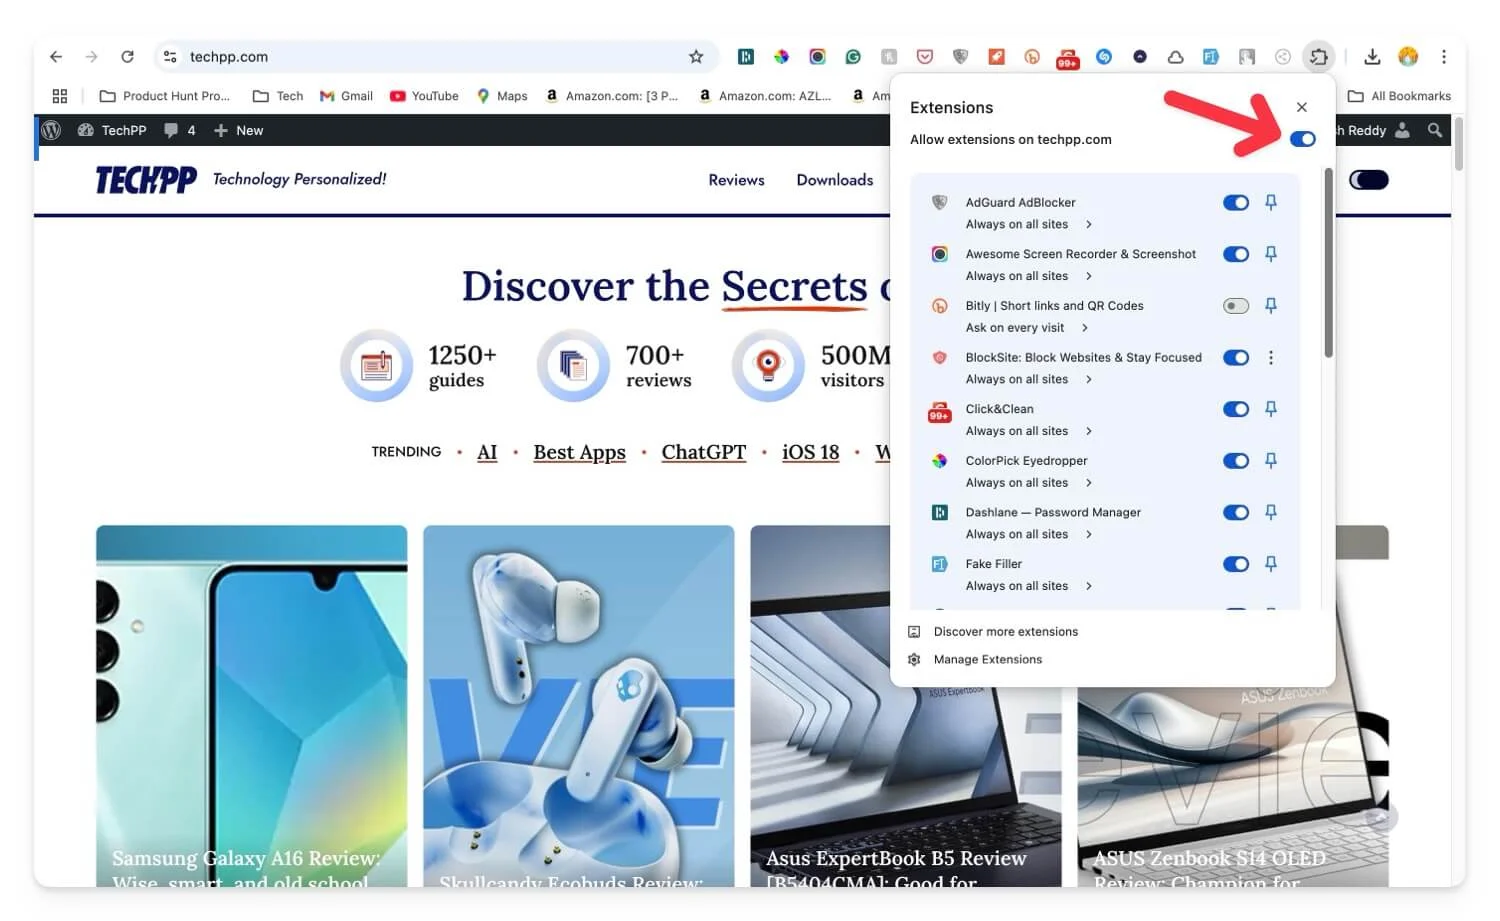Pin the Fake Filler extension
Image resolution: width=1500 pixels, height=921 pixels.
1271,564
